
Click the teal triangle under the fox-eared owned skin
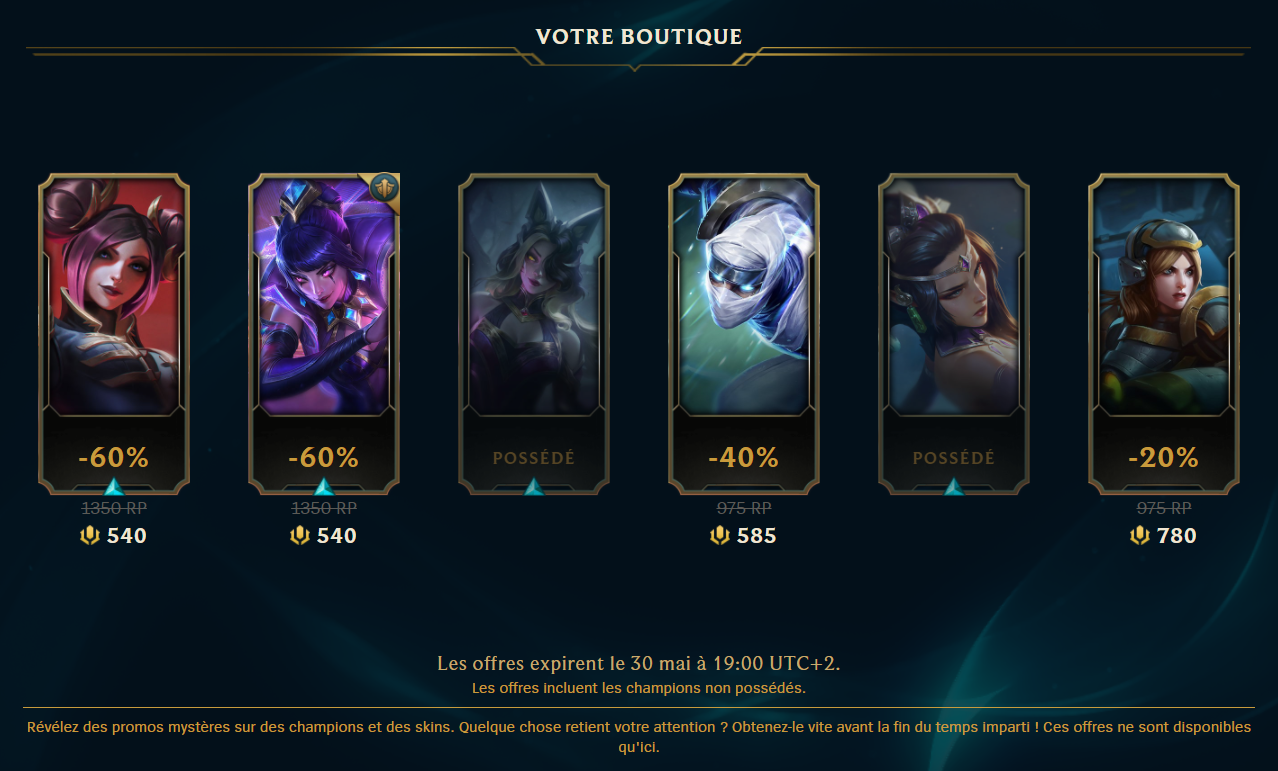point(534,487)
